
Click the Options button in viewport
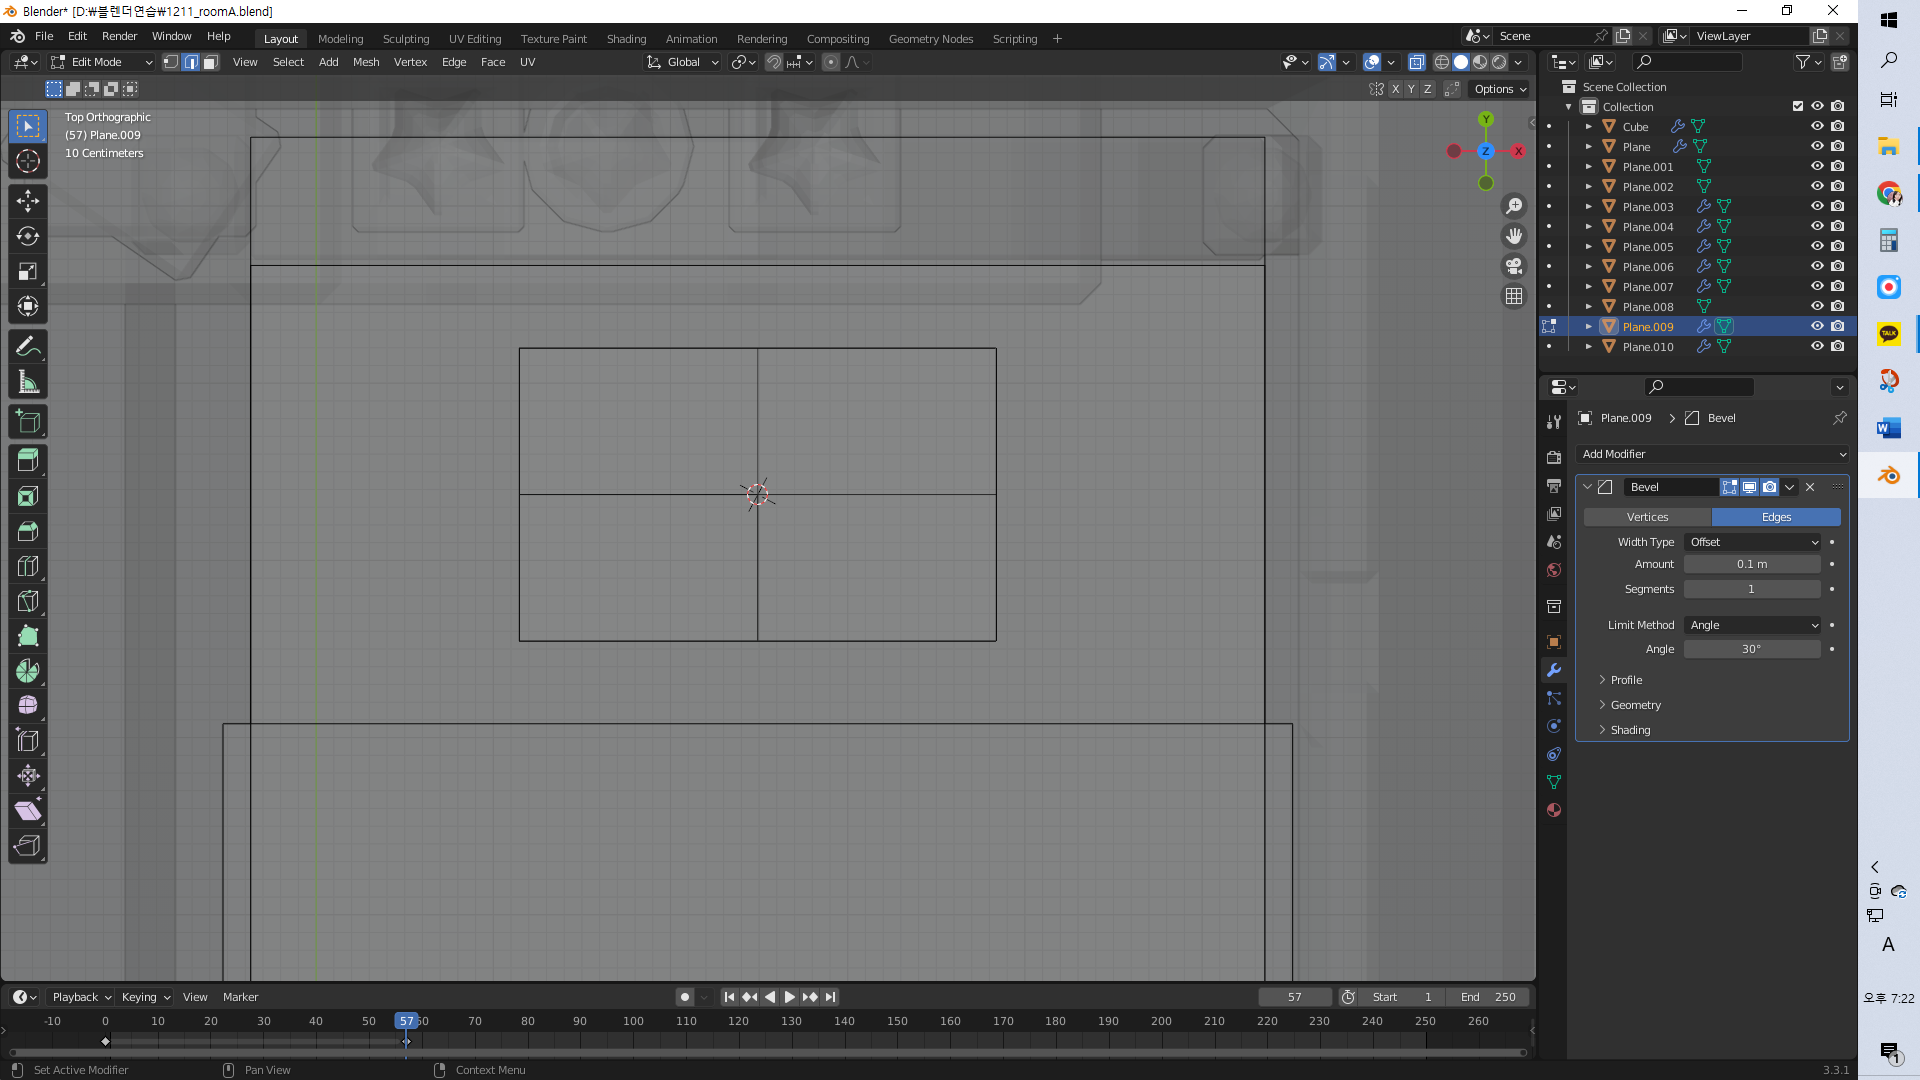1500,89
